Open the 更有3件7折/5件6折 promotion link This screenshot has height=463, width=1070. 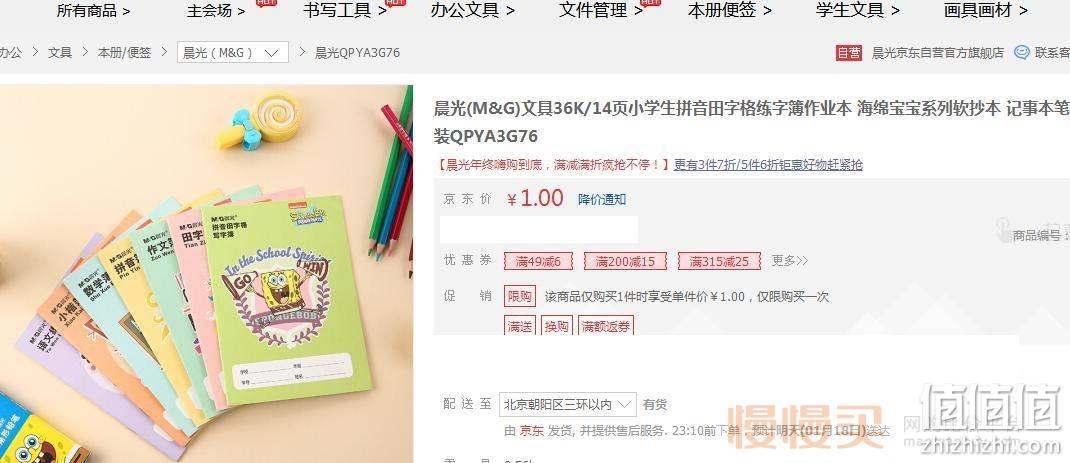coord(768,165)
